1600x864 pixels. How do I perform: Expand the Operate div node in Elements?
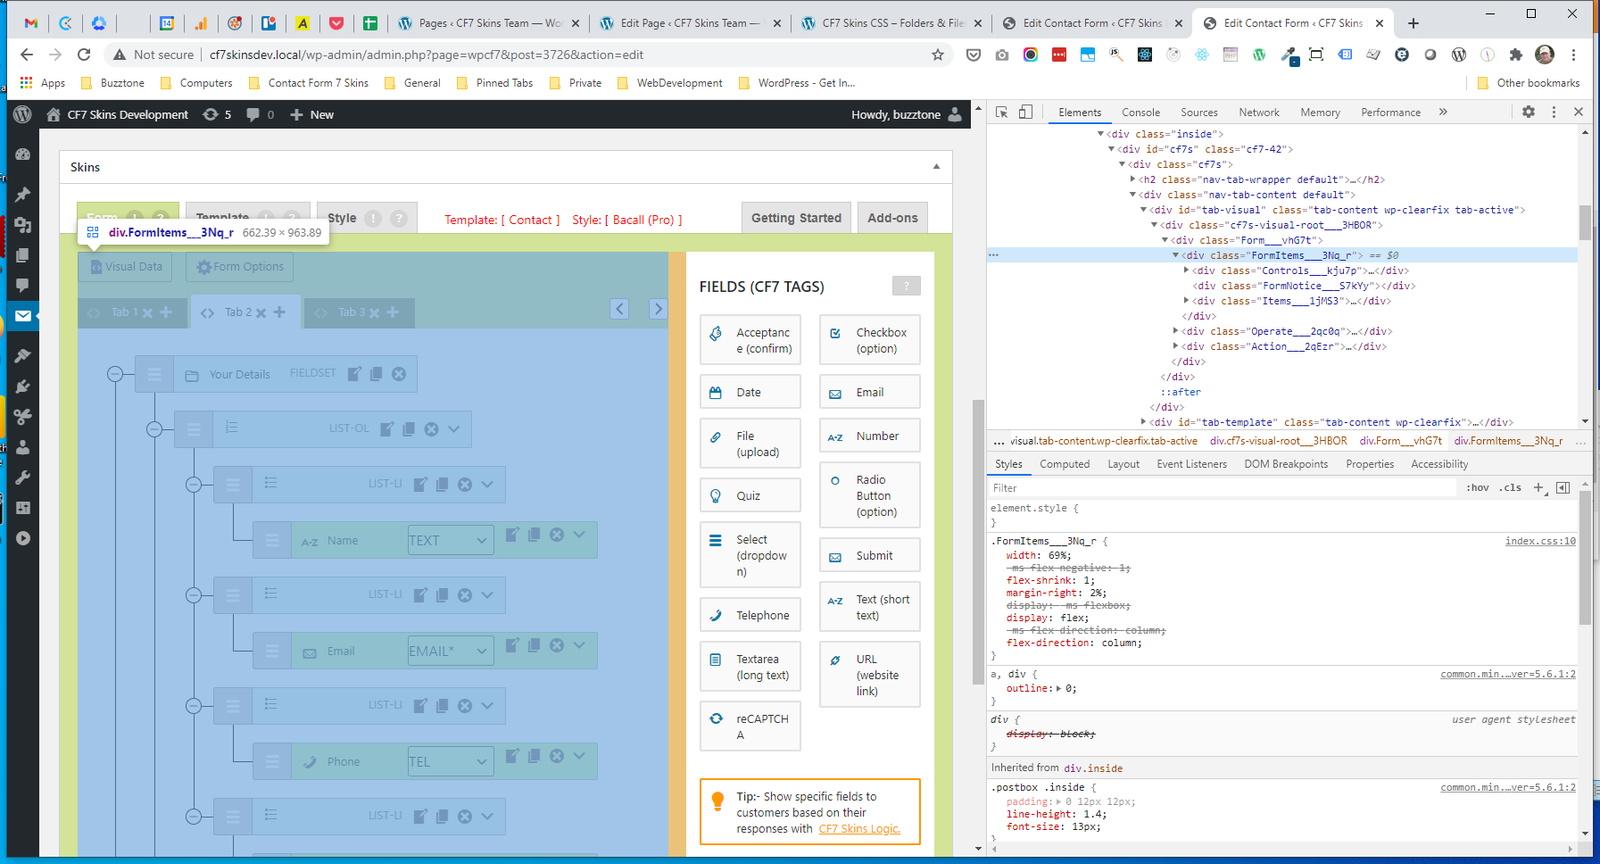tap(1175, 331)
